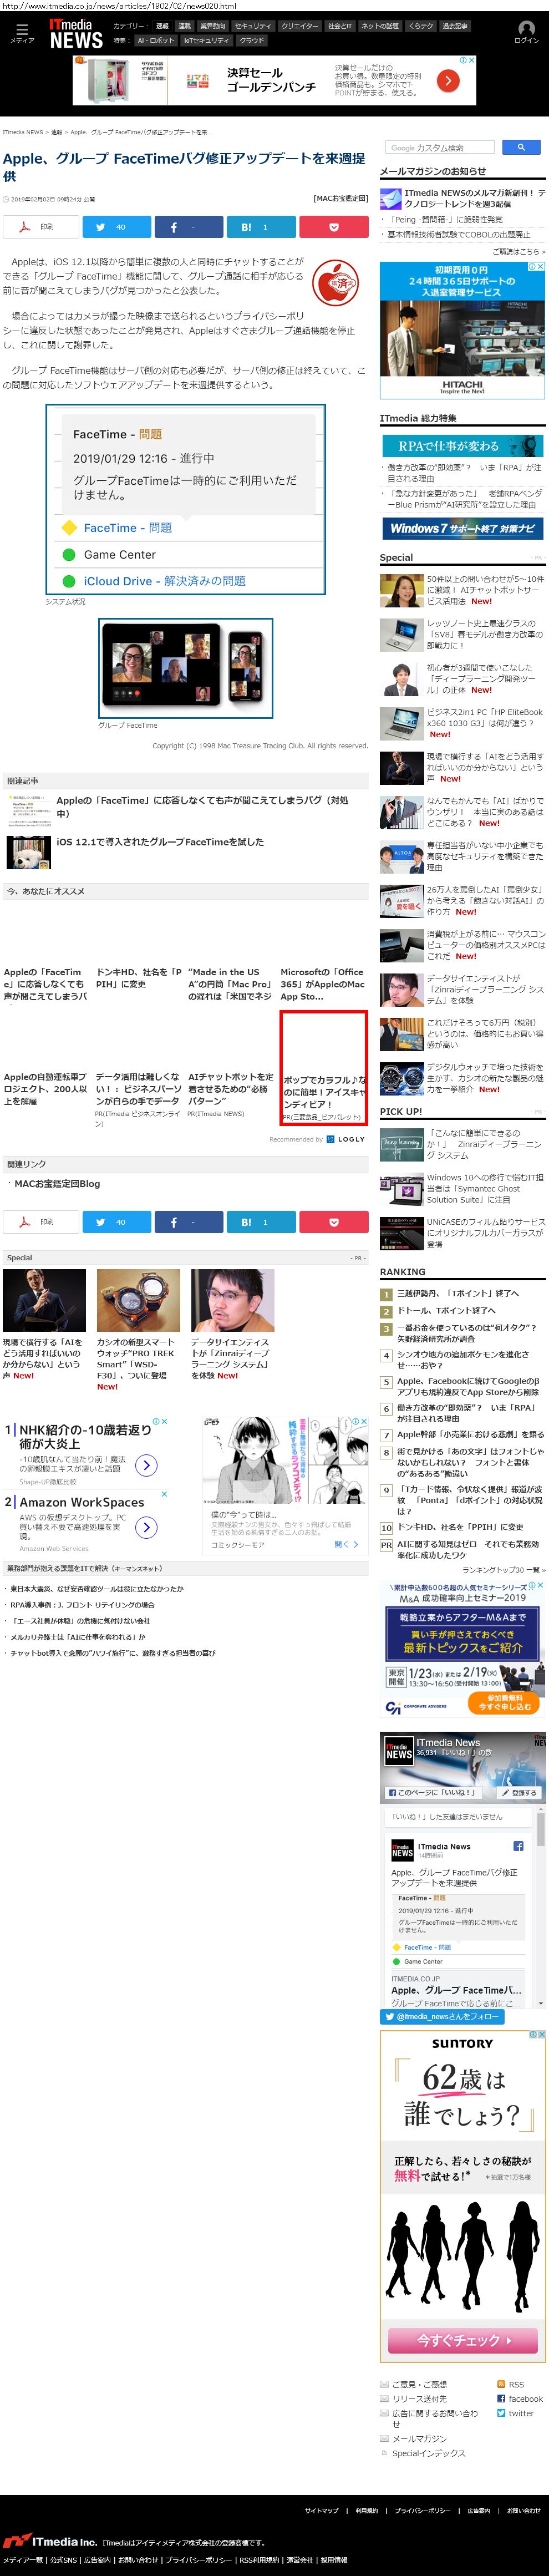
Task: Open the 業界動向 category tab
Action: click(x=212, y=26)
